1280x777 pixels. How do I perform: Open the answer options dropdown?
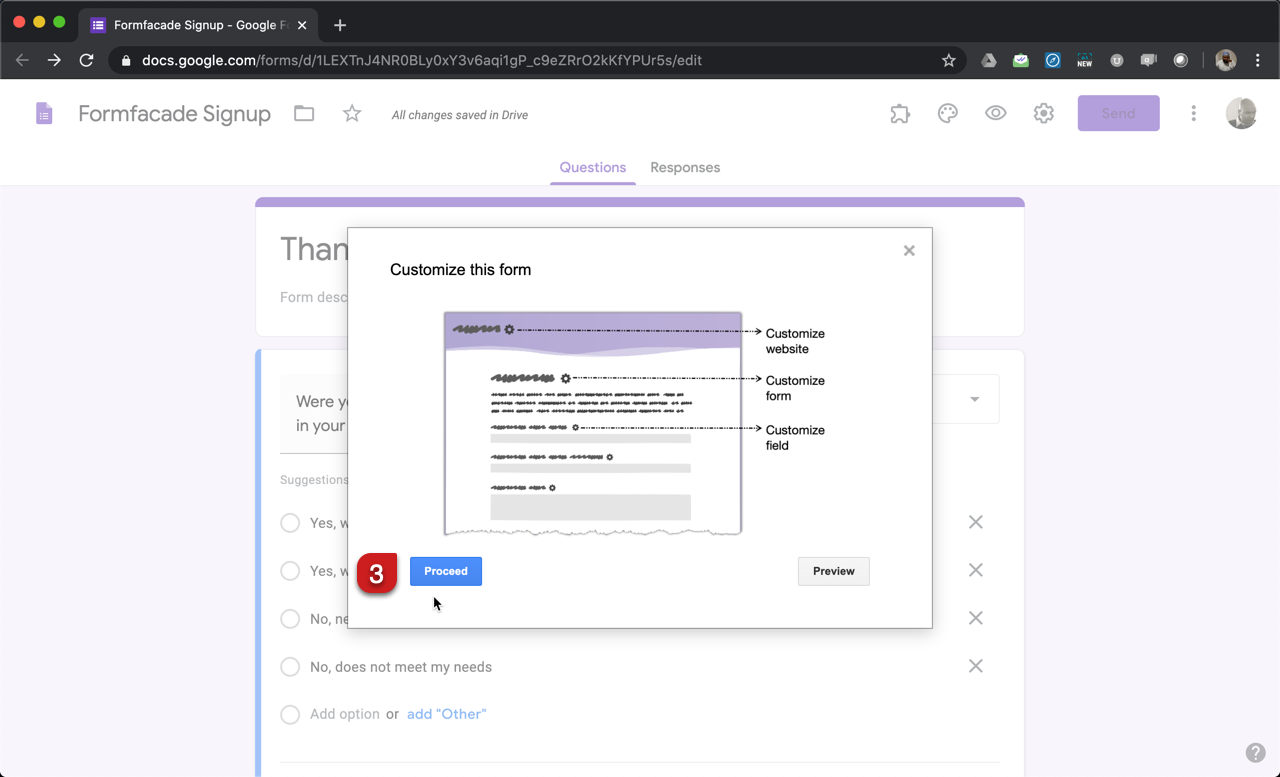click(973, 398)
